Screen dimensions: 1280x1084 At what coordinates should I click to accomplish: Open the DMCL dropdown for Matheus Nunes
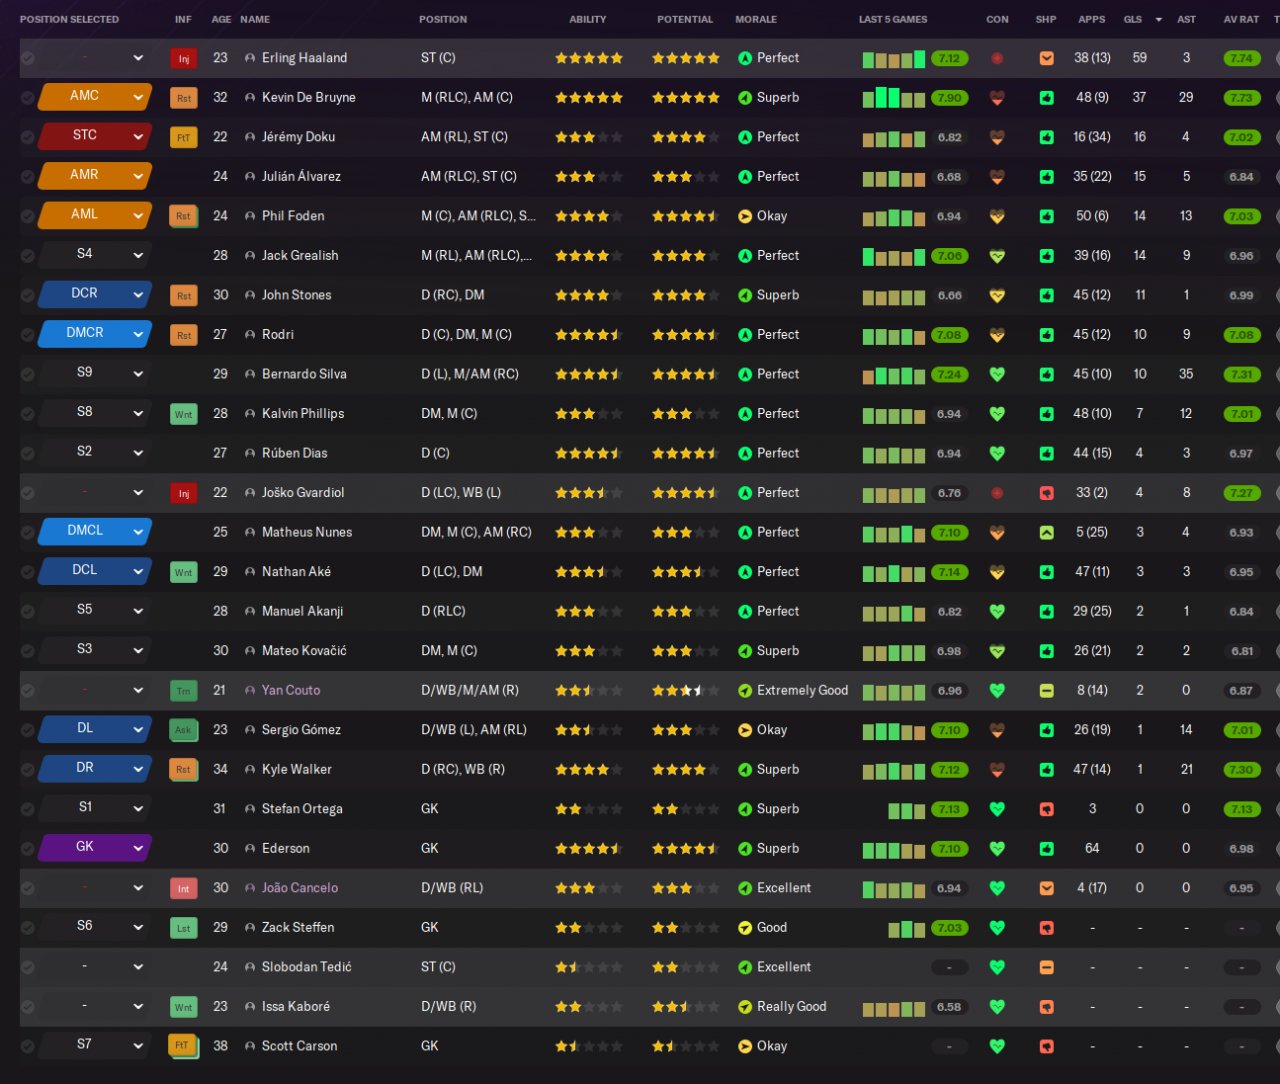point(95,532)
